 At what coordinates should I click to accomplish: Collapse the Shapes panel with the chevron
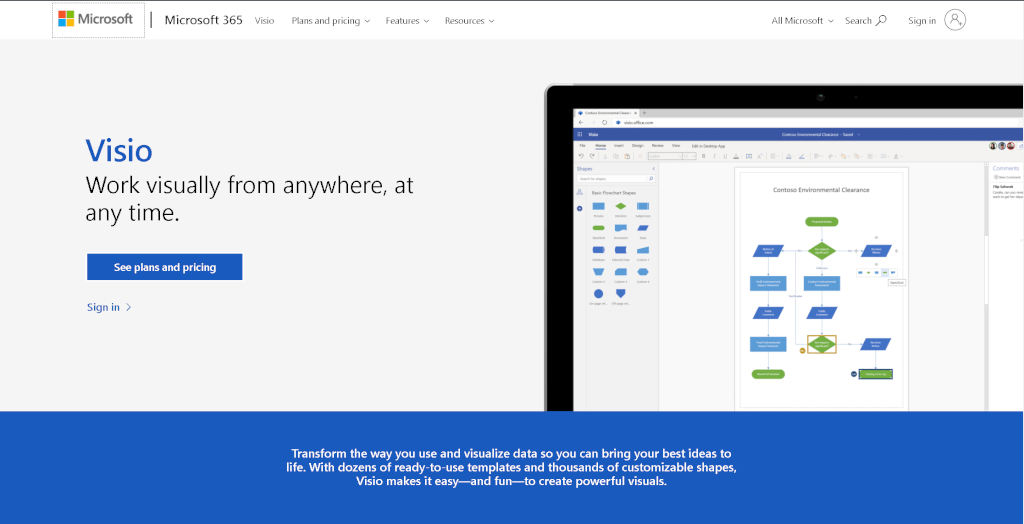click(x=654, y=169)
